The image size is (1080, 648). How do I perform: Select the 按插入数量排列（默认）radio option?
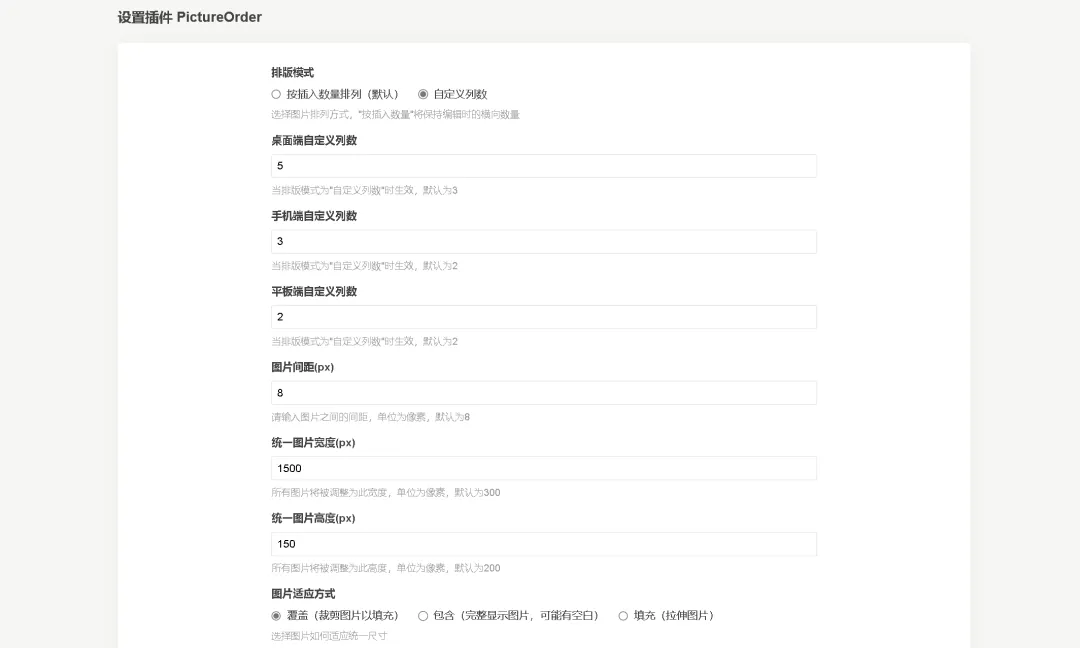pos(276,94)
